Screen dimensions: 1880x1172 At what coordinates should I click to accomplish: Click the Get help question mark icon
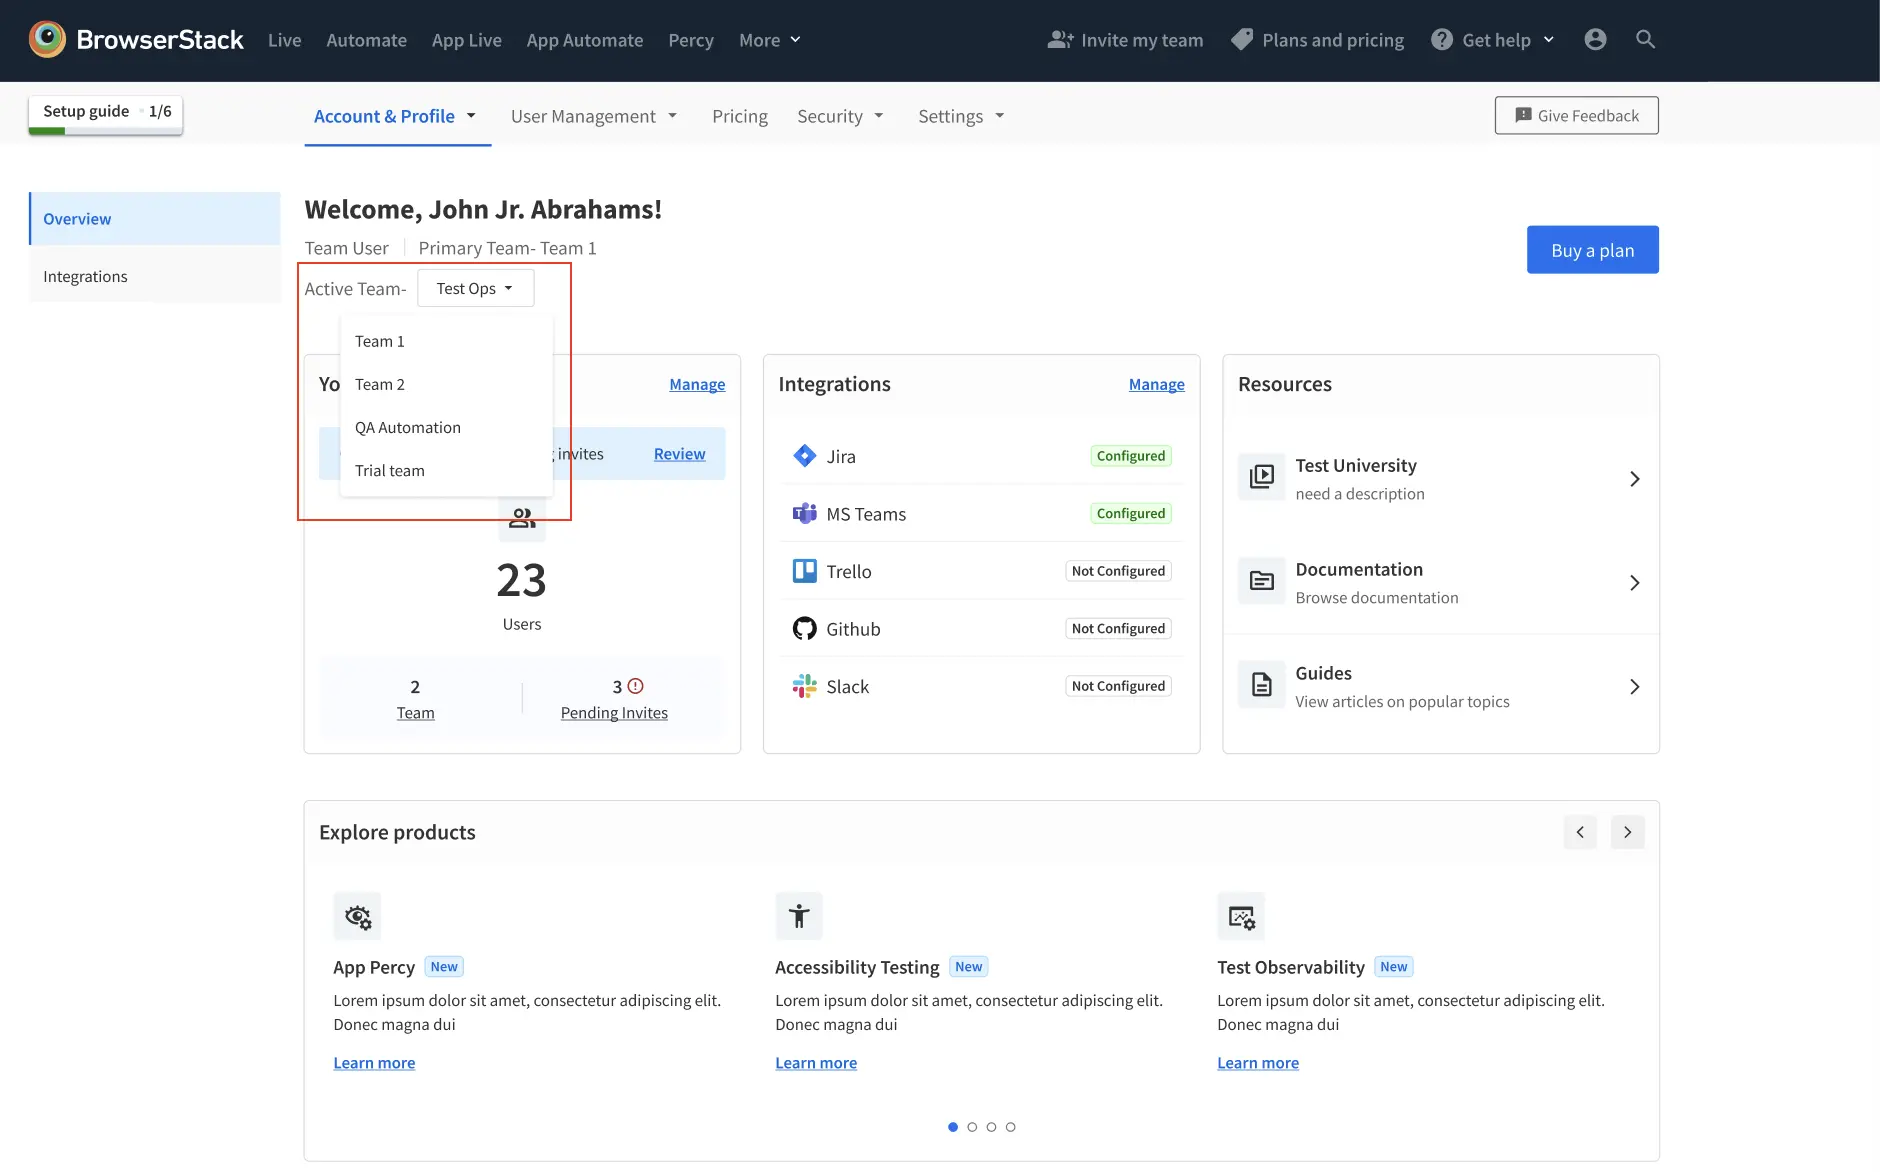click(x=1441, y=39)
